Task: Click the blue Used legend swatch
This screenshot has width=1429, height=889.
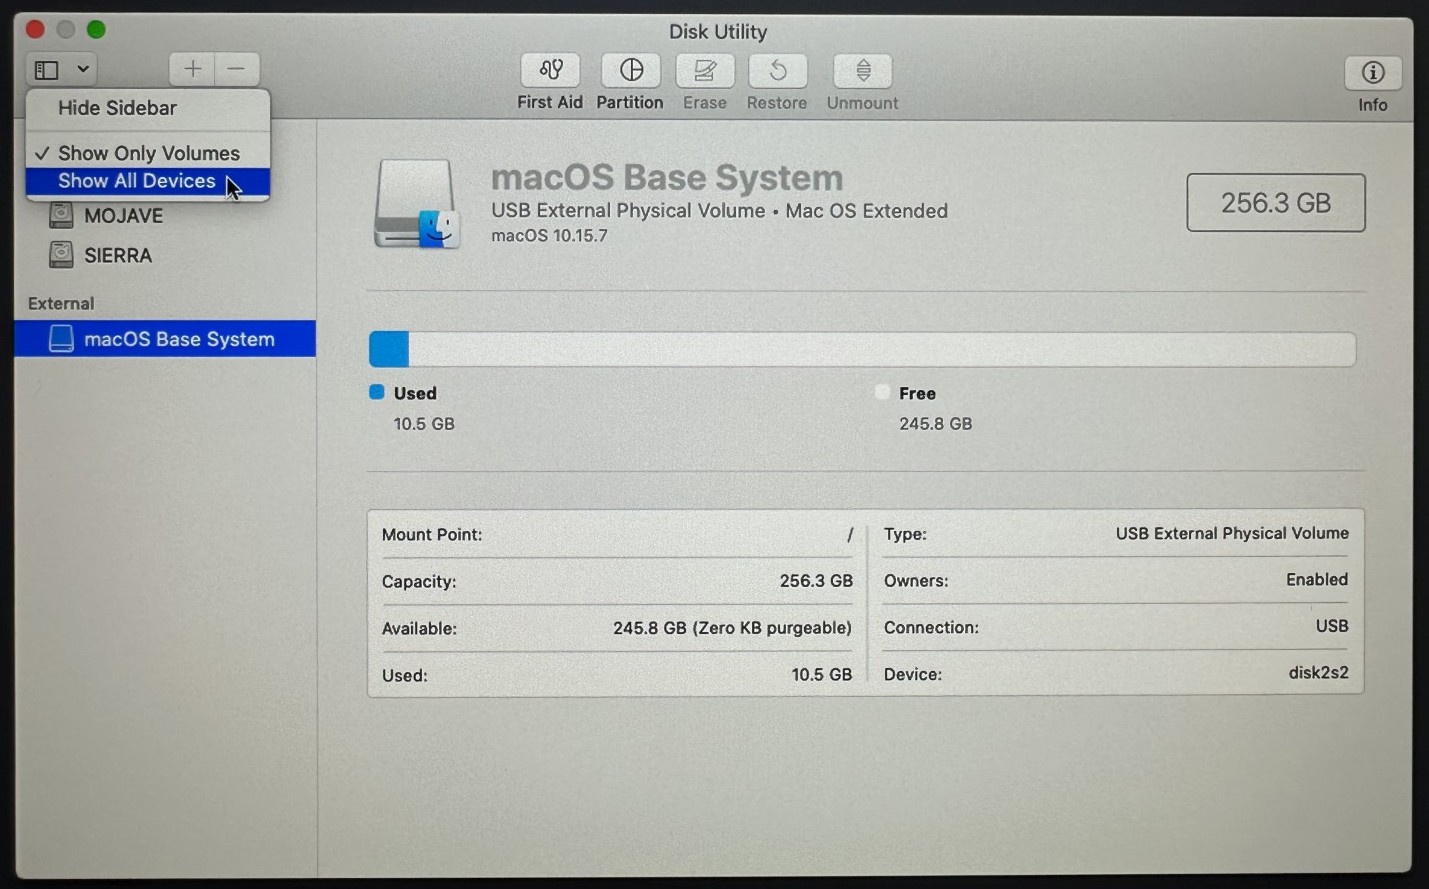Action: [x=377, y=392]
